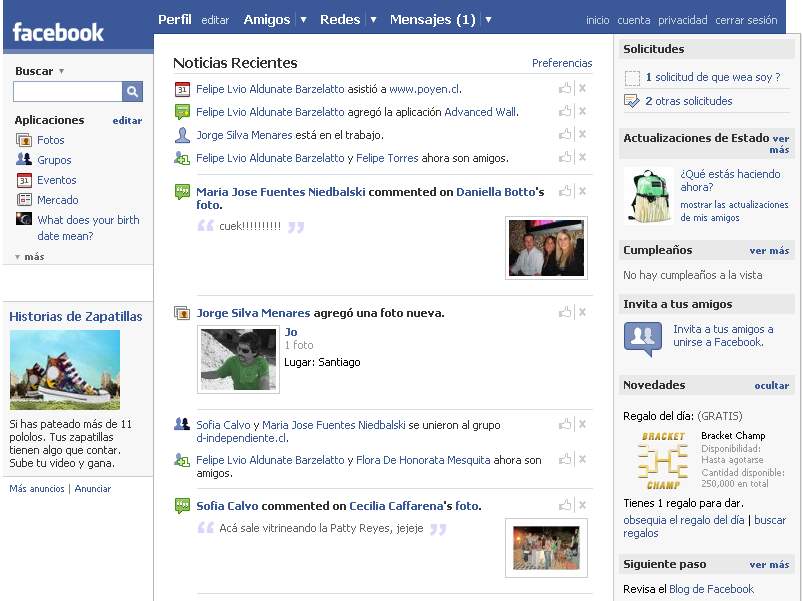Click editar next to Aplicaciones
Image resolution: width=802 pixels, height=601 pixels.
point(127,121)
